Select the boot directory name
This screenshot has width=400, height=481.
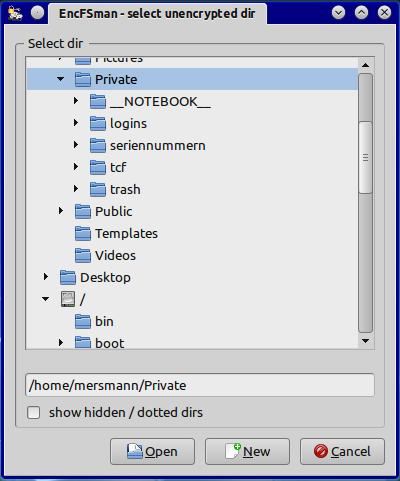[110, 343]
